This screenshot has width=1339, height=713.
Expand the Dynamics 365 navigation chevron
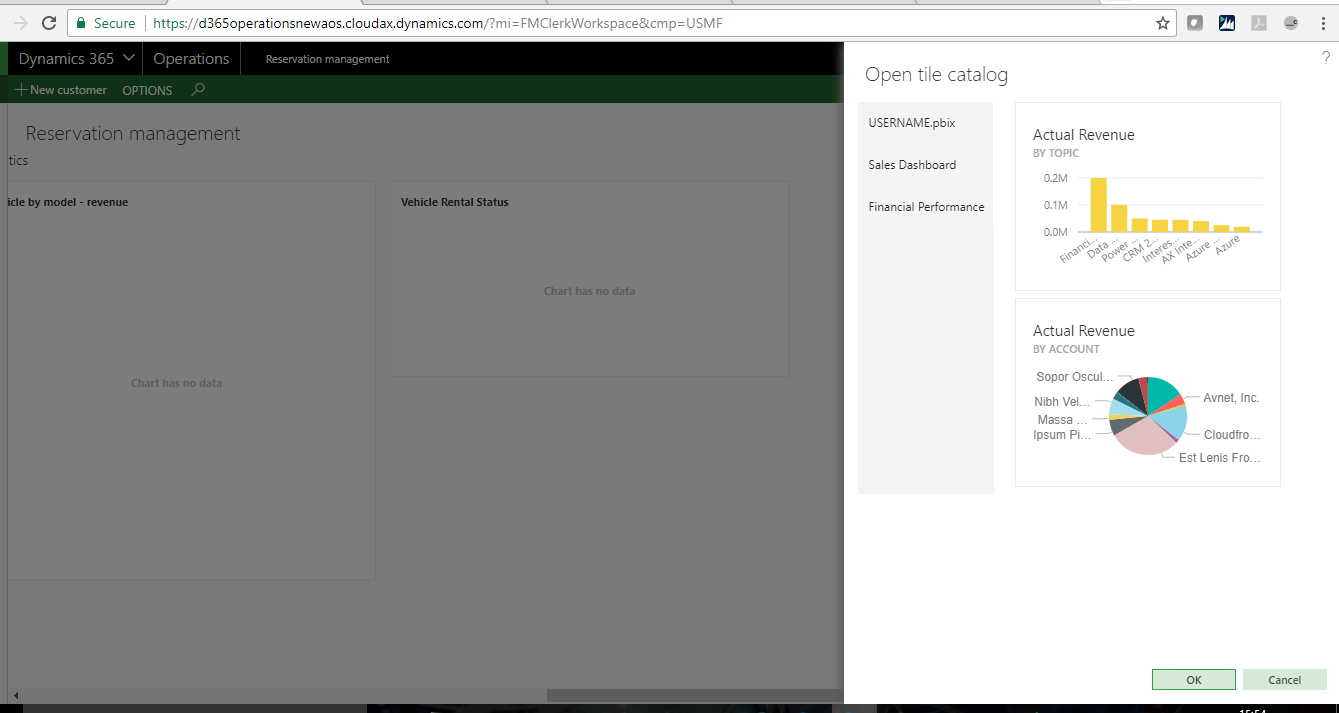(x=128, y=58)
